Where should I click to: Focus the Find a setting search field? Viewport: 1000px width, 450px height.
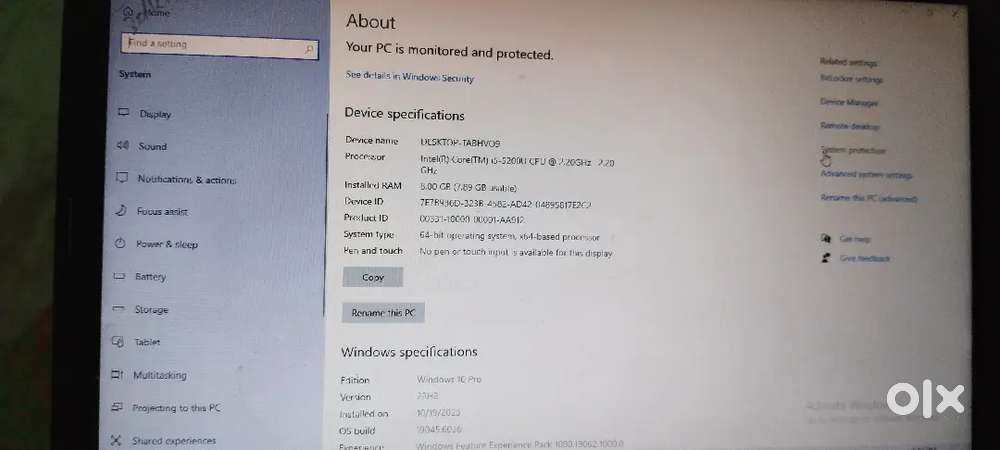pos(219,45)
